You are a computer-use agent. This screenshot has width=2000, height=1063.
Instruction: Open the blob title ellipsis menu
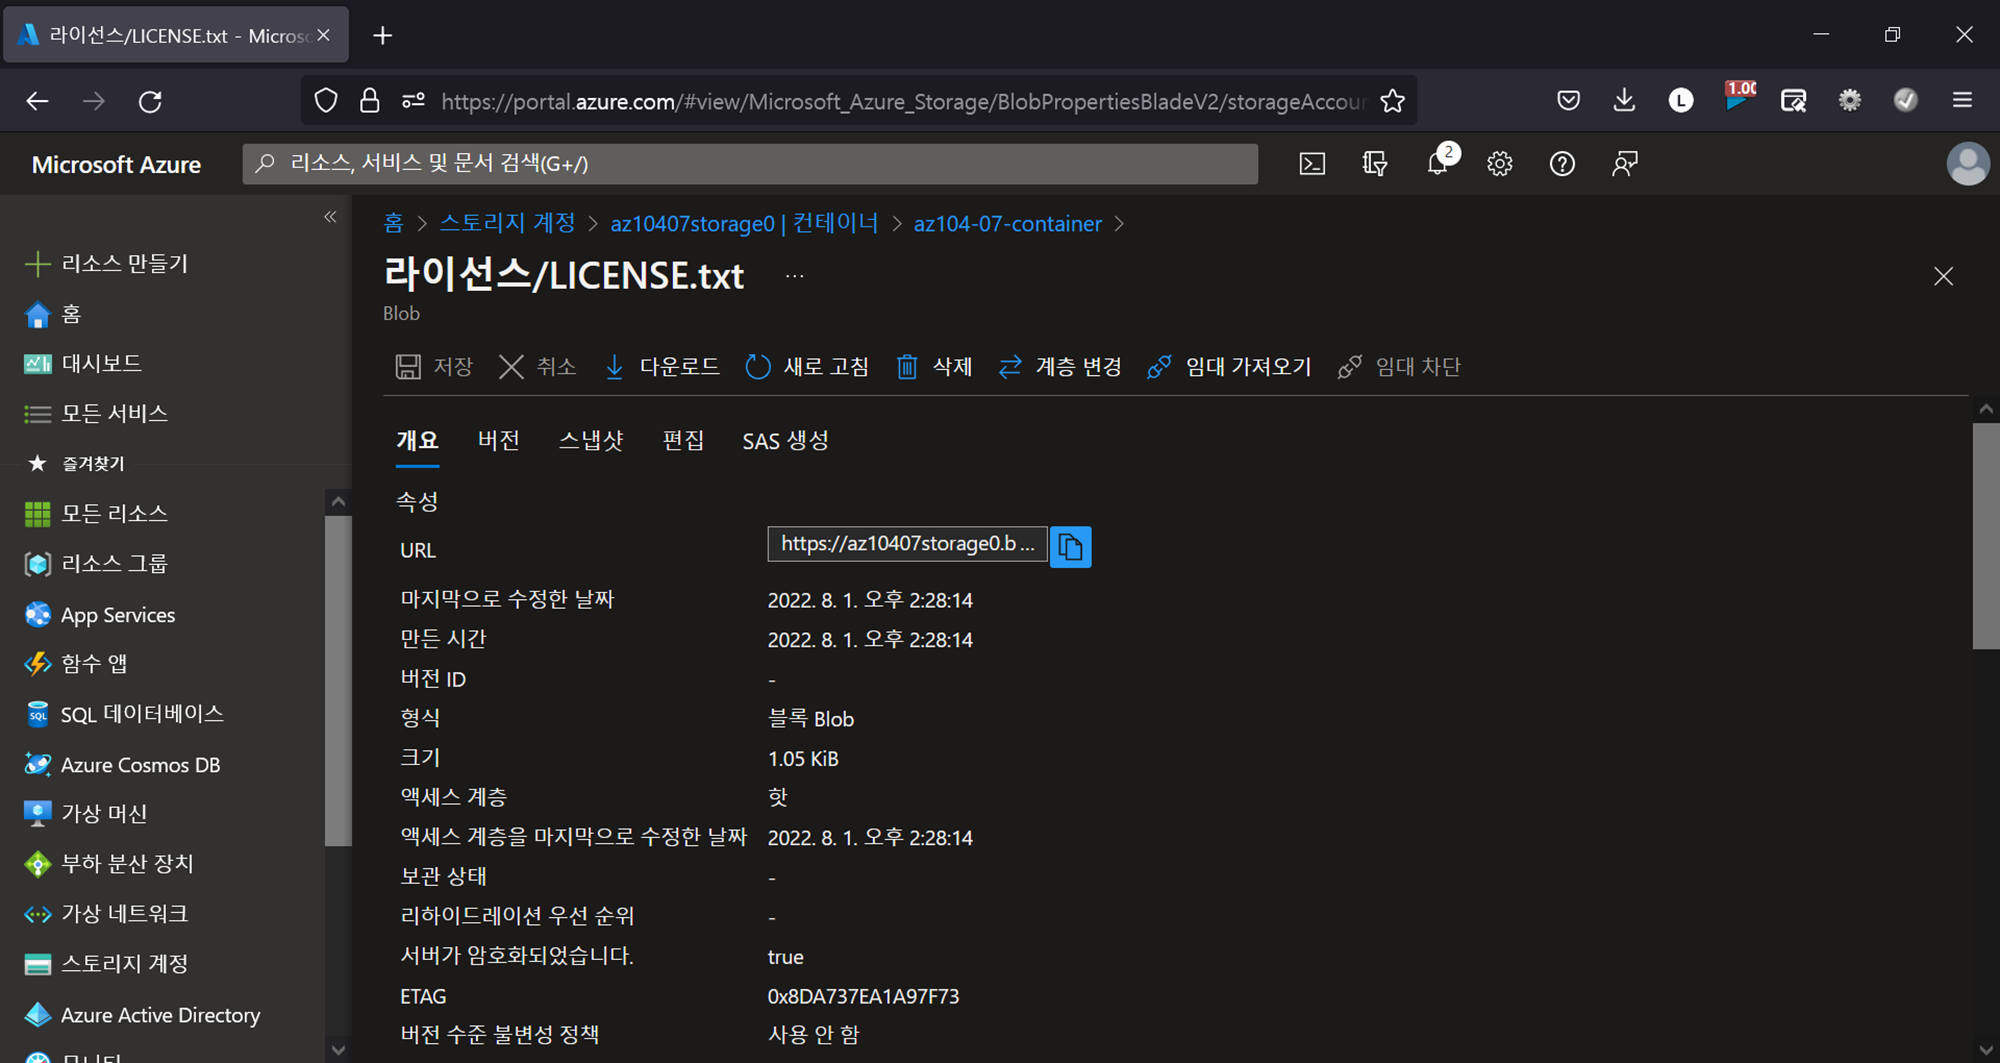pyautogui.click(x=794, y=276)
